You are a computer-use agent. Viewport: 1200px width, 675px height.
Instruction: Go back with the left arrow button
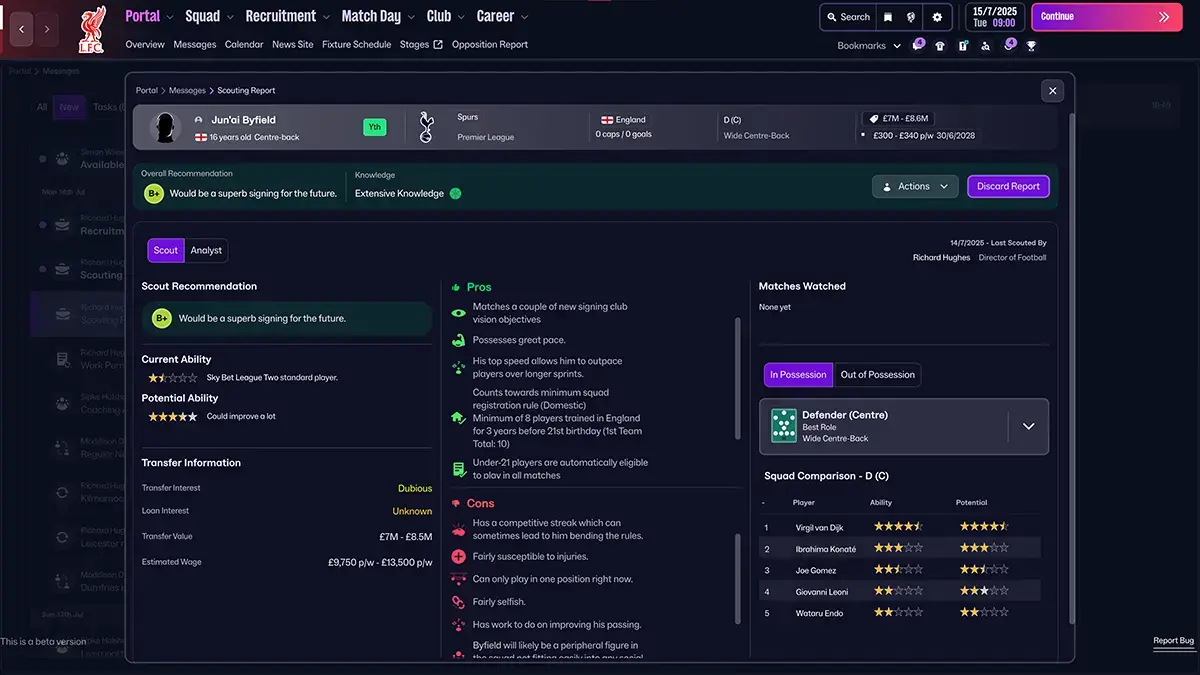(x=22, y=29)
